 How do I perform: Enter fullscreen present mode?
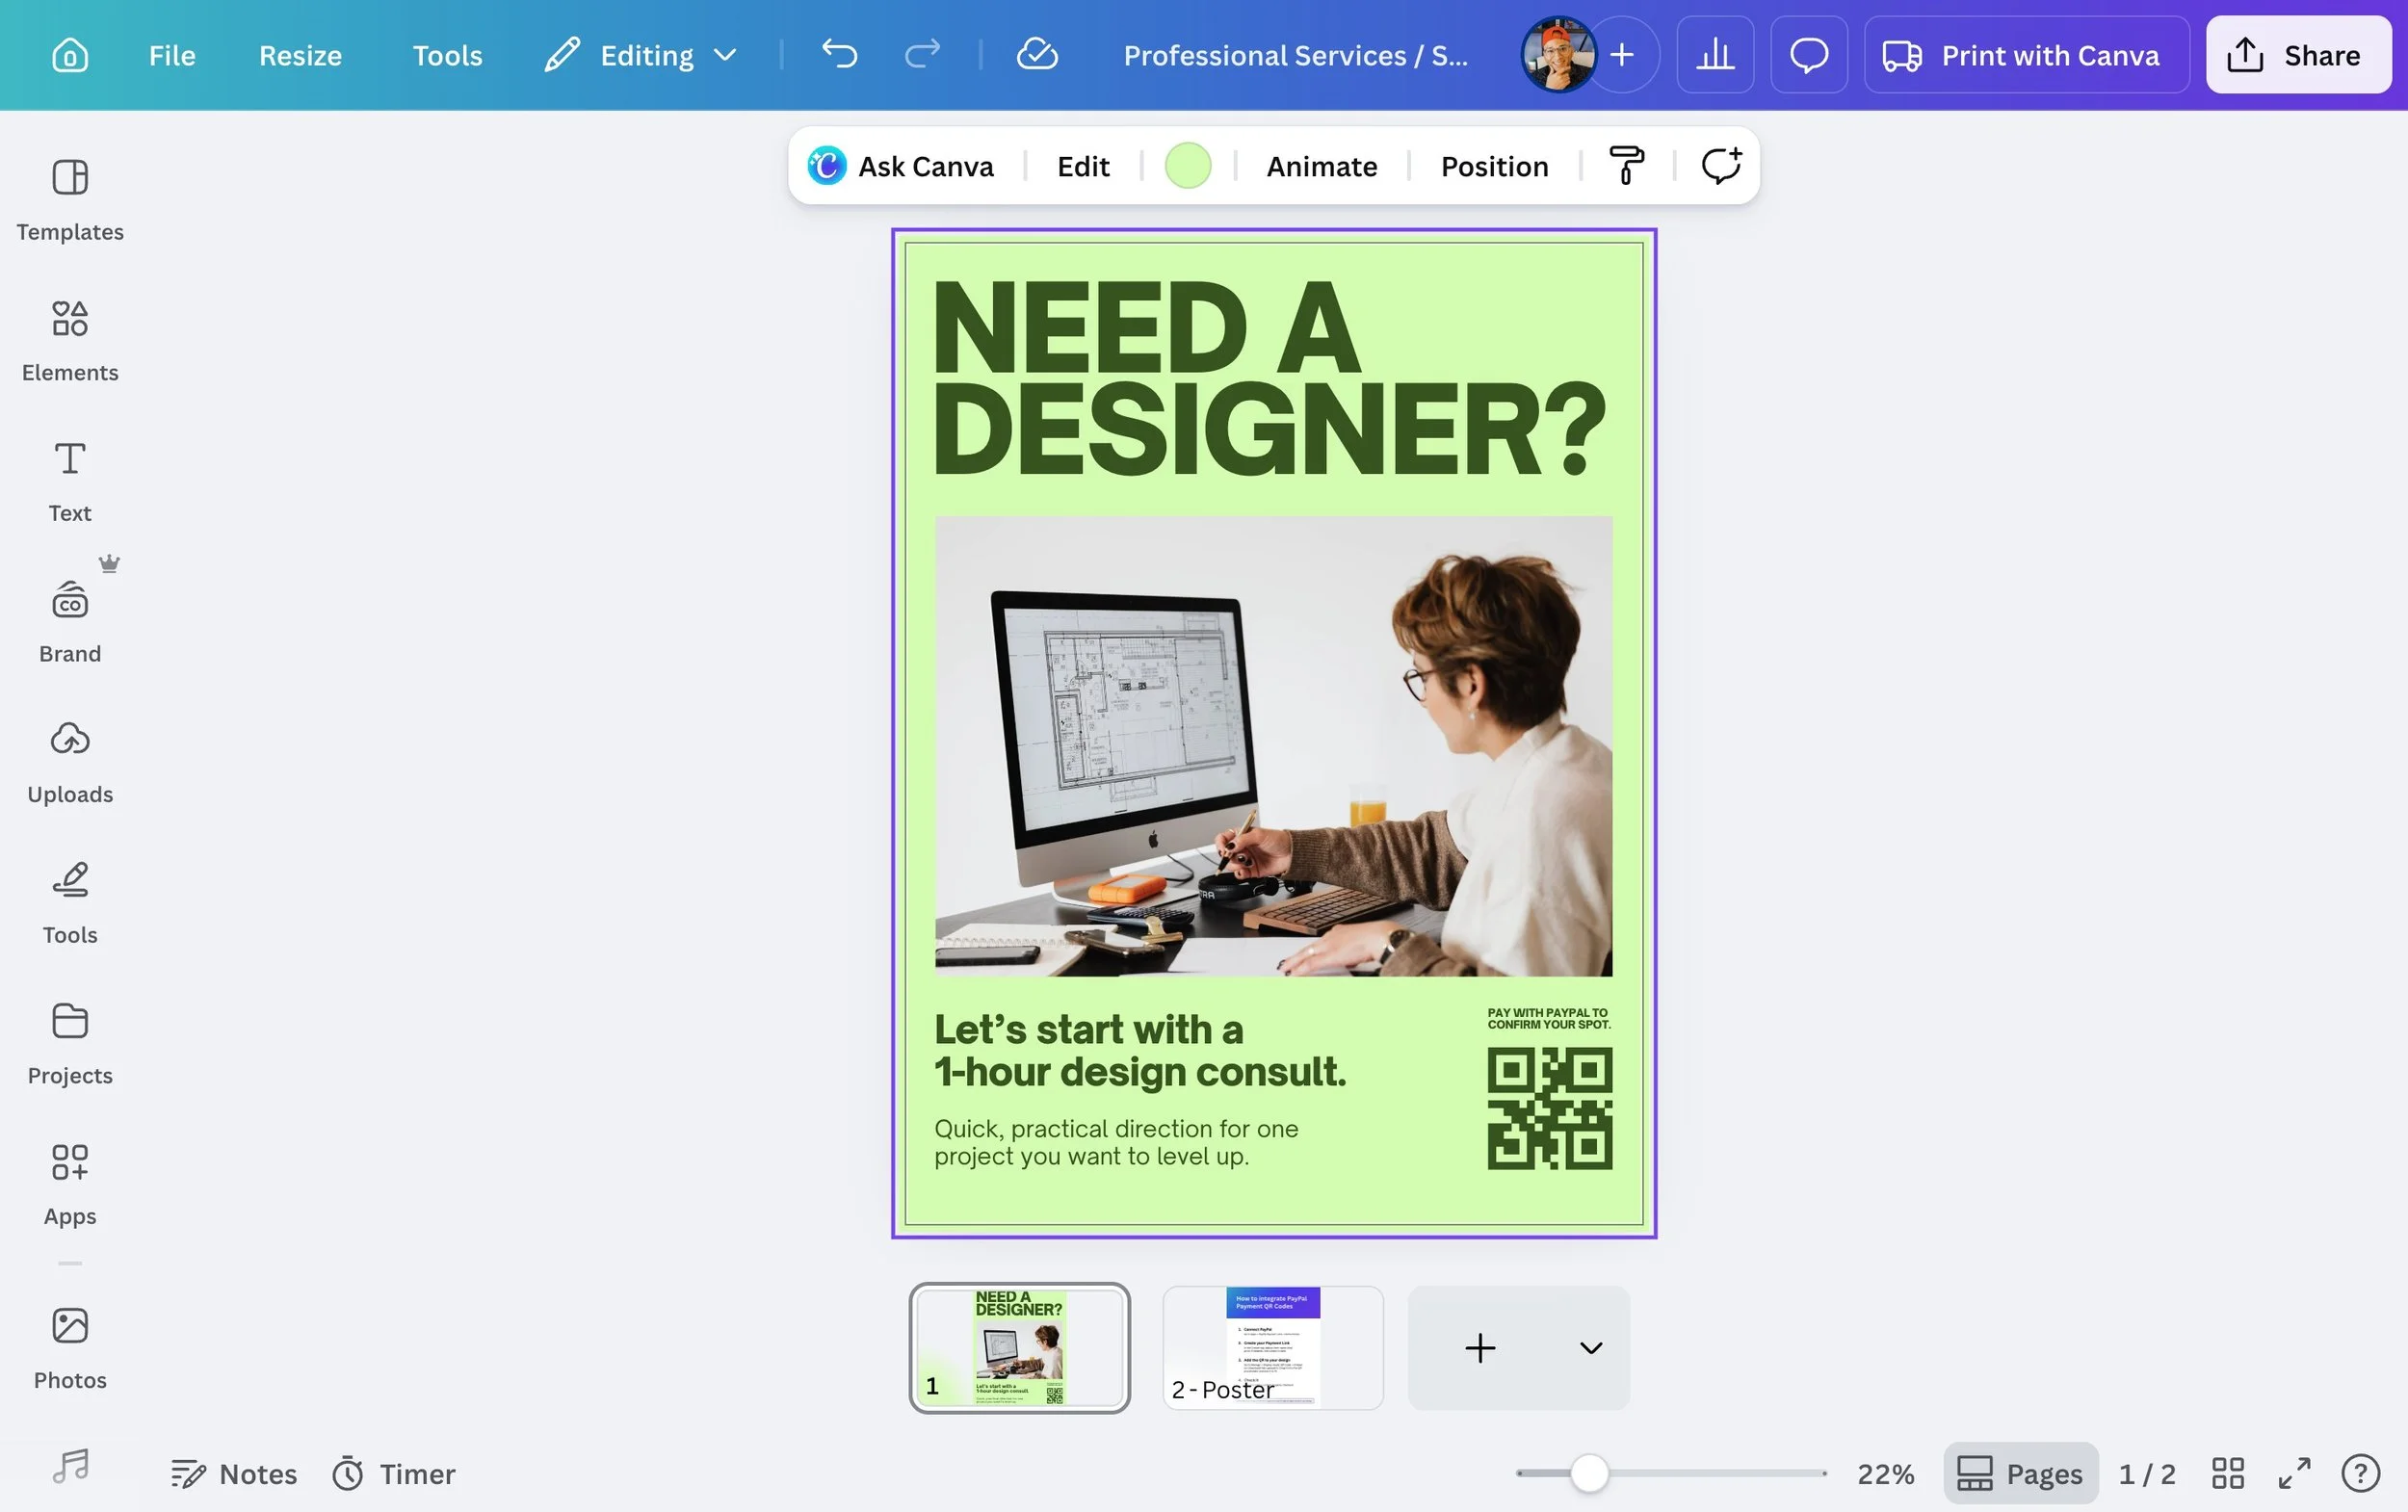point(2294,1473)
